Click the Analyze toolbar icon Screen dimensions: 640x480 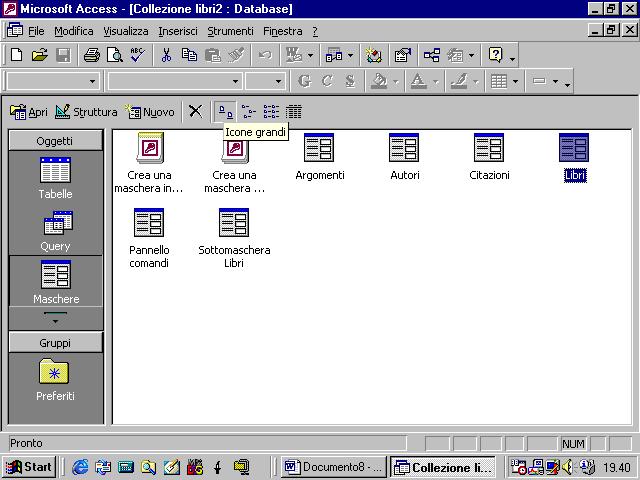tap(334, 55)
